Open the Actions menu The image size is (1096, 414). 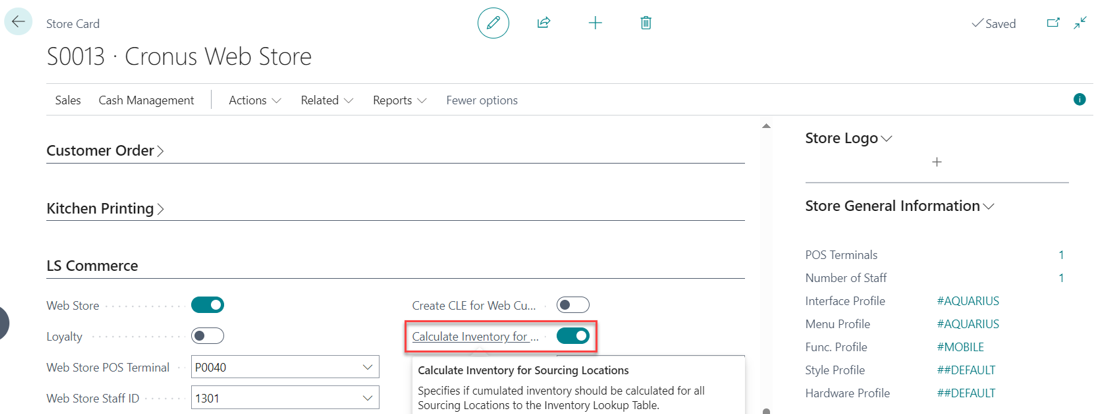[254, 100]
